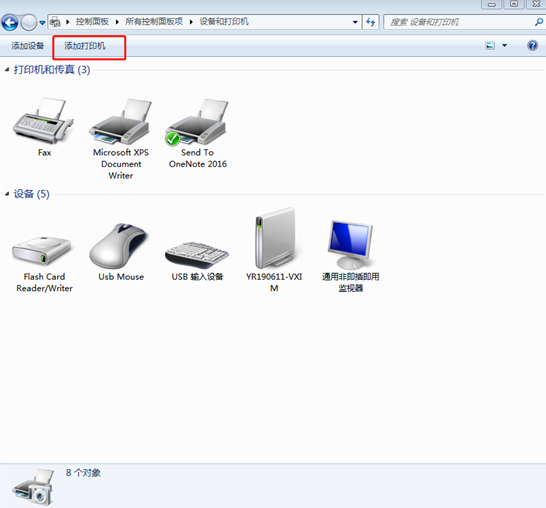The image size is (546, 508).
Task: Click the 搜索 设备和打印机 search field
Action: (x=460, y=22)
